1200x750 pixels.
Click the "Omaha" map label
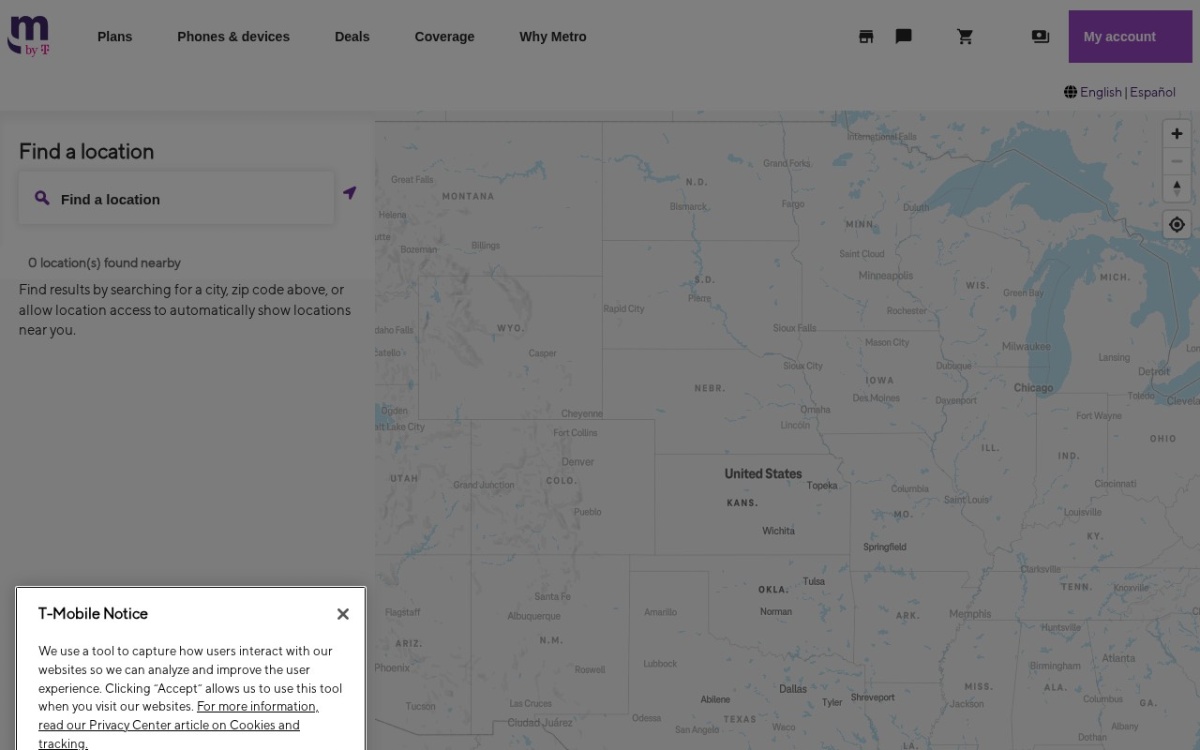(815, 409)
